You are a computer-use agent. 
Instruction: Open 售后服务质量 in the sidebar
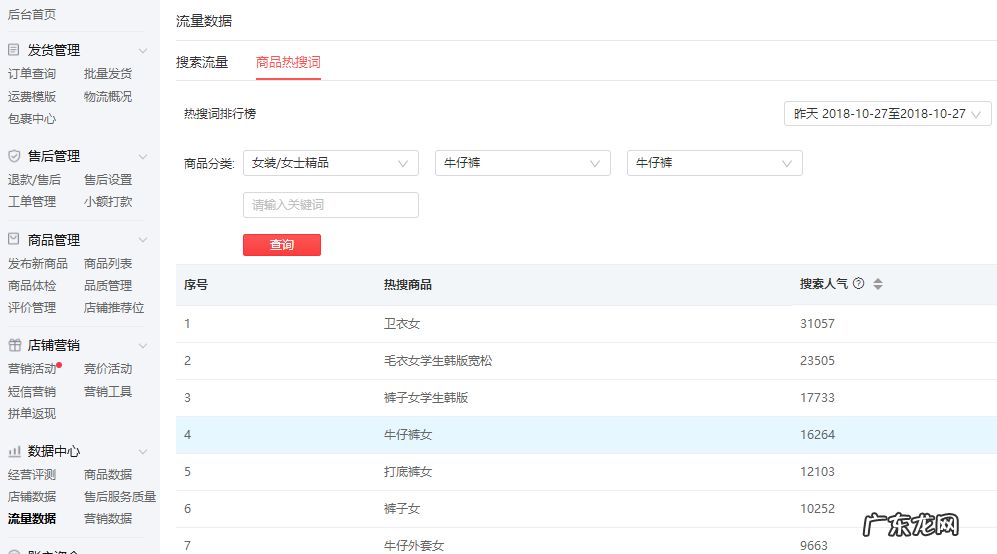pyautogui.click(x=120, y=496)
